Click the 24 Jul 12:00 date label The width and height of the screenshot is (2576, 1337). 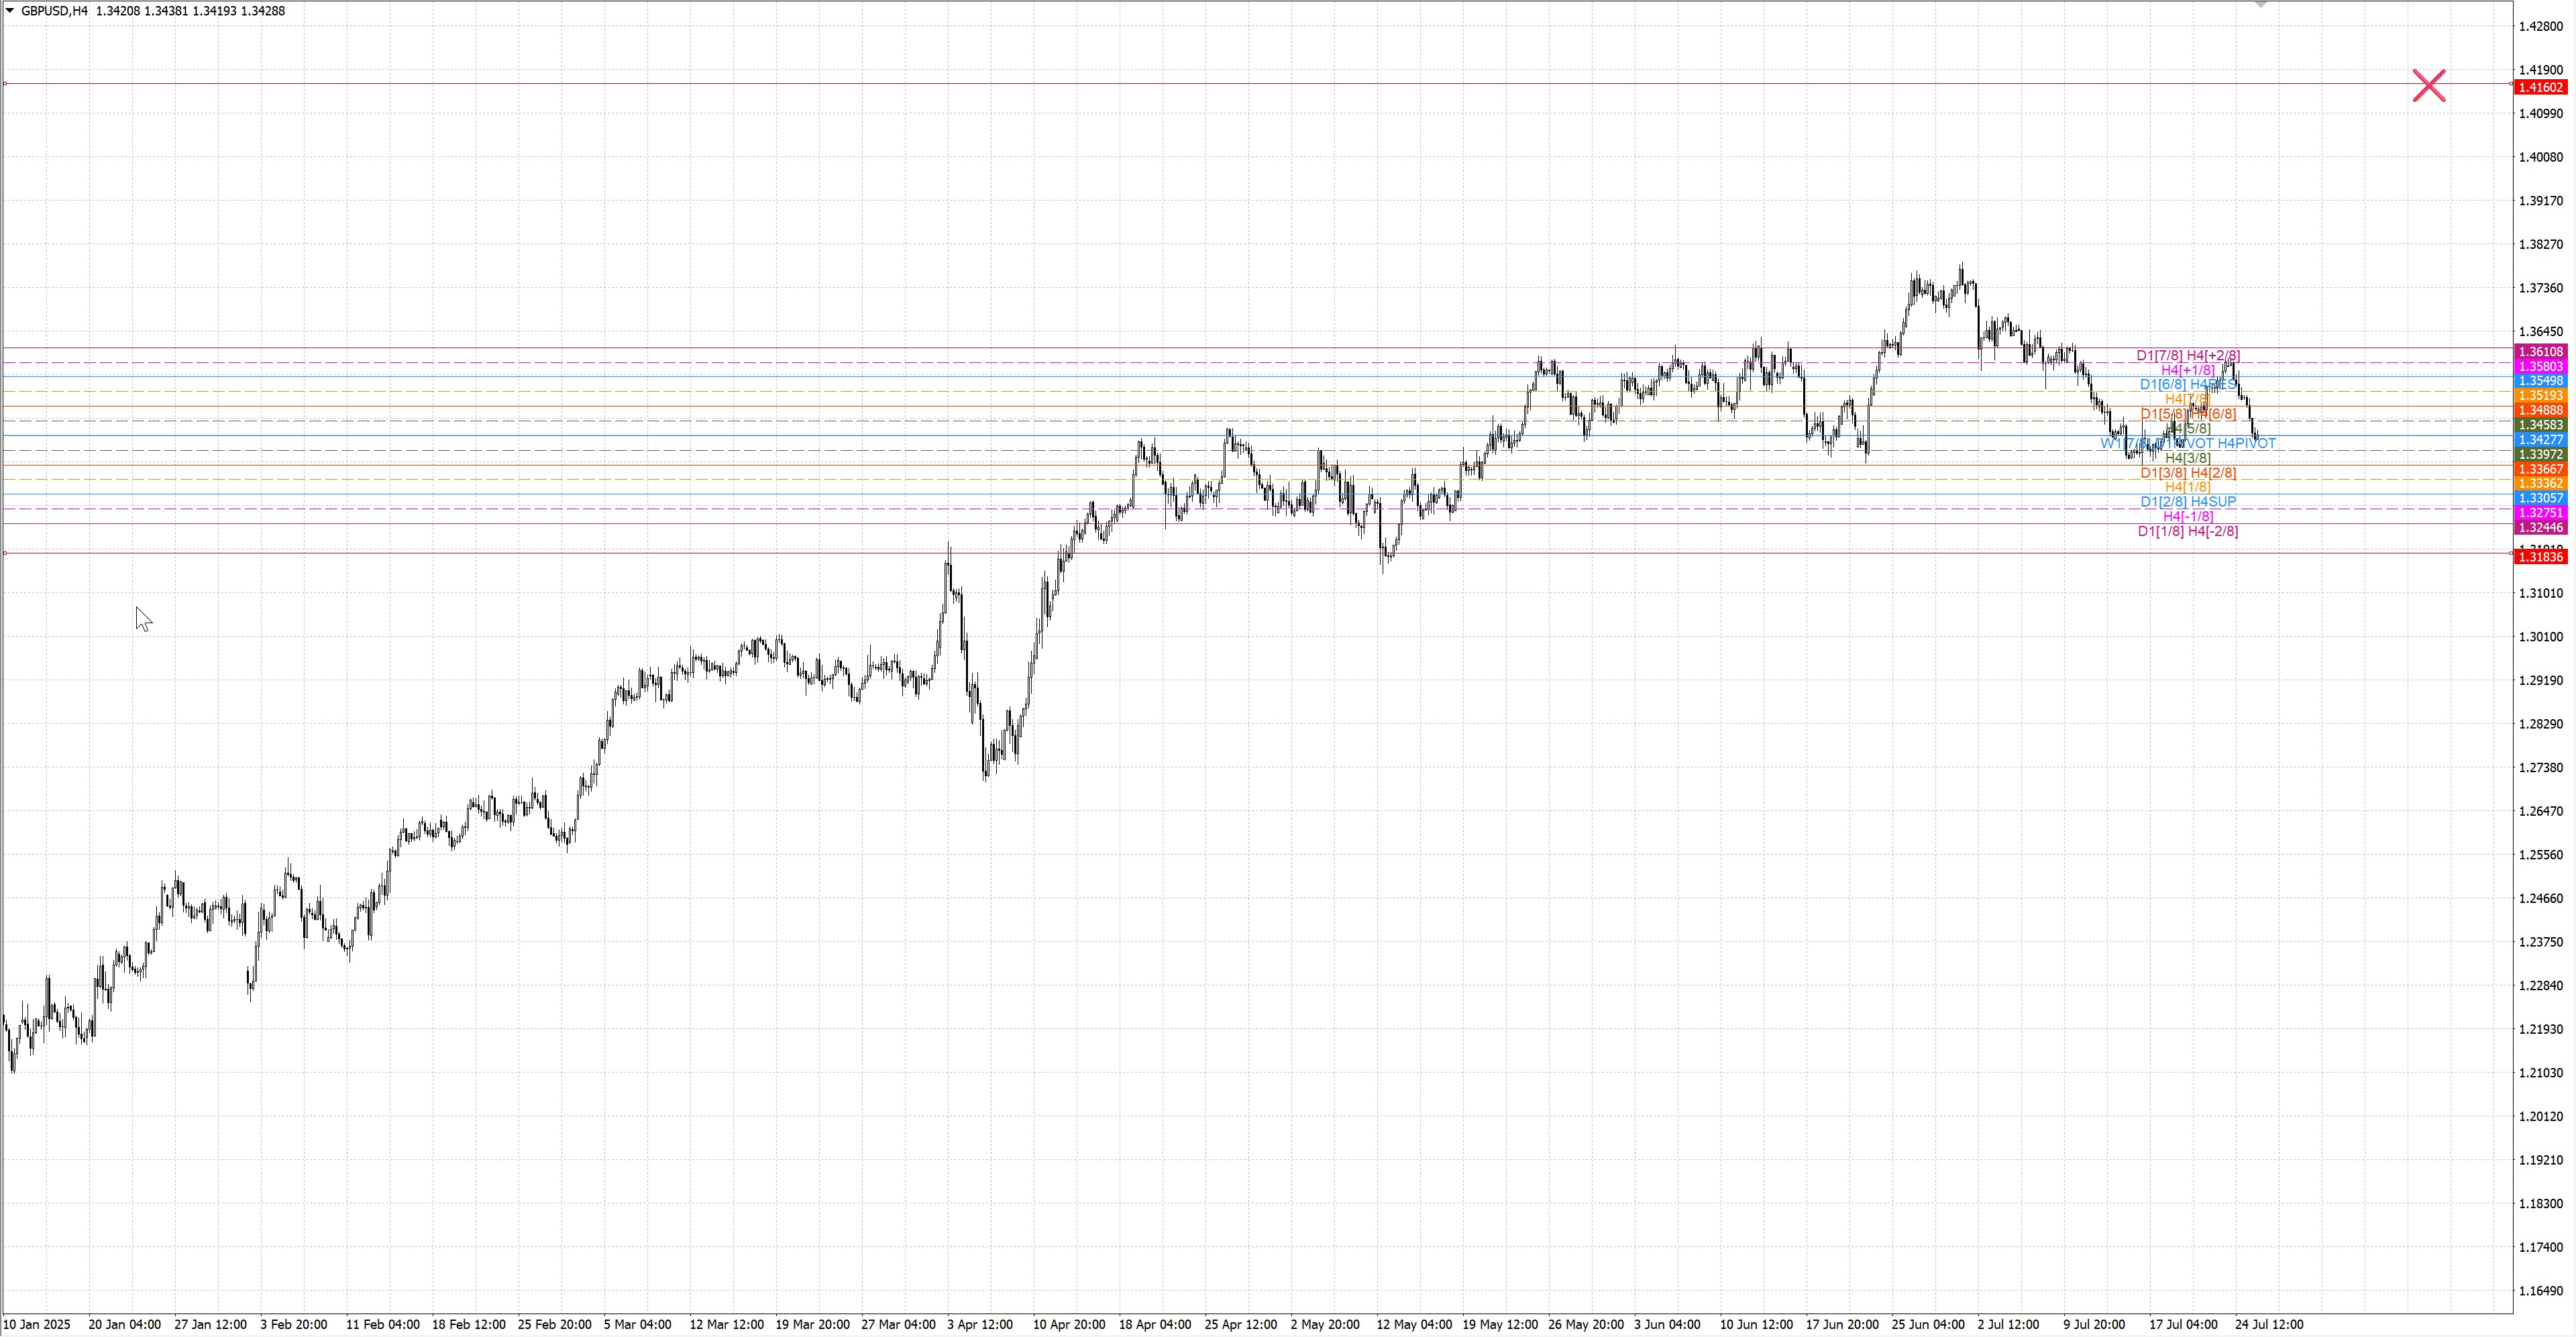coord(2269,1325)
